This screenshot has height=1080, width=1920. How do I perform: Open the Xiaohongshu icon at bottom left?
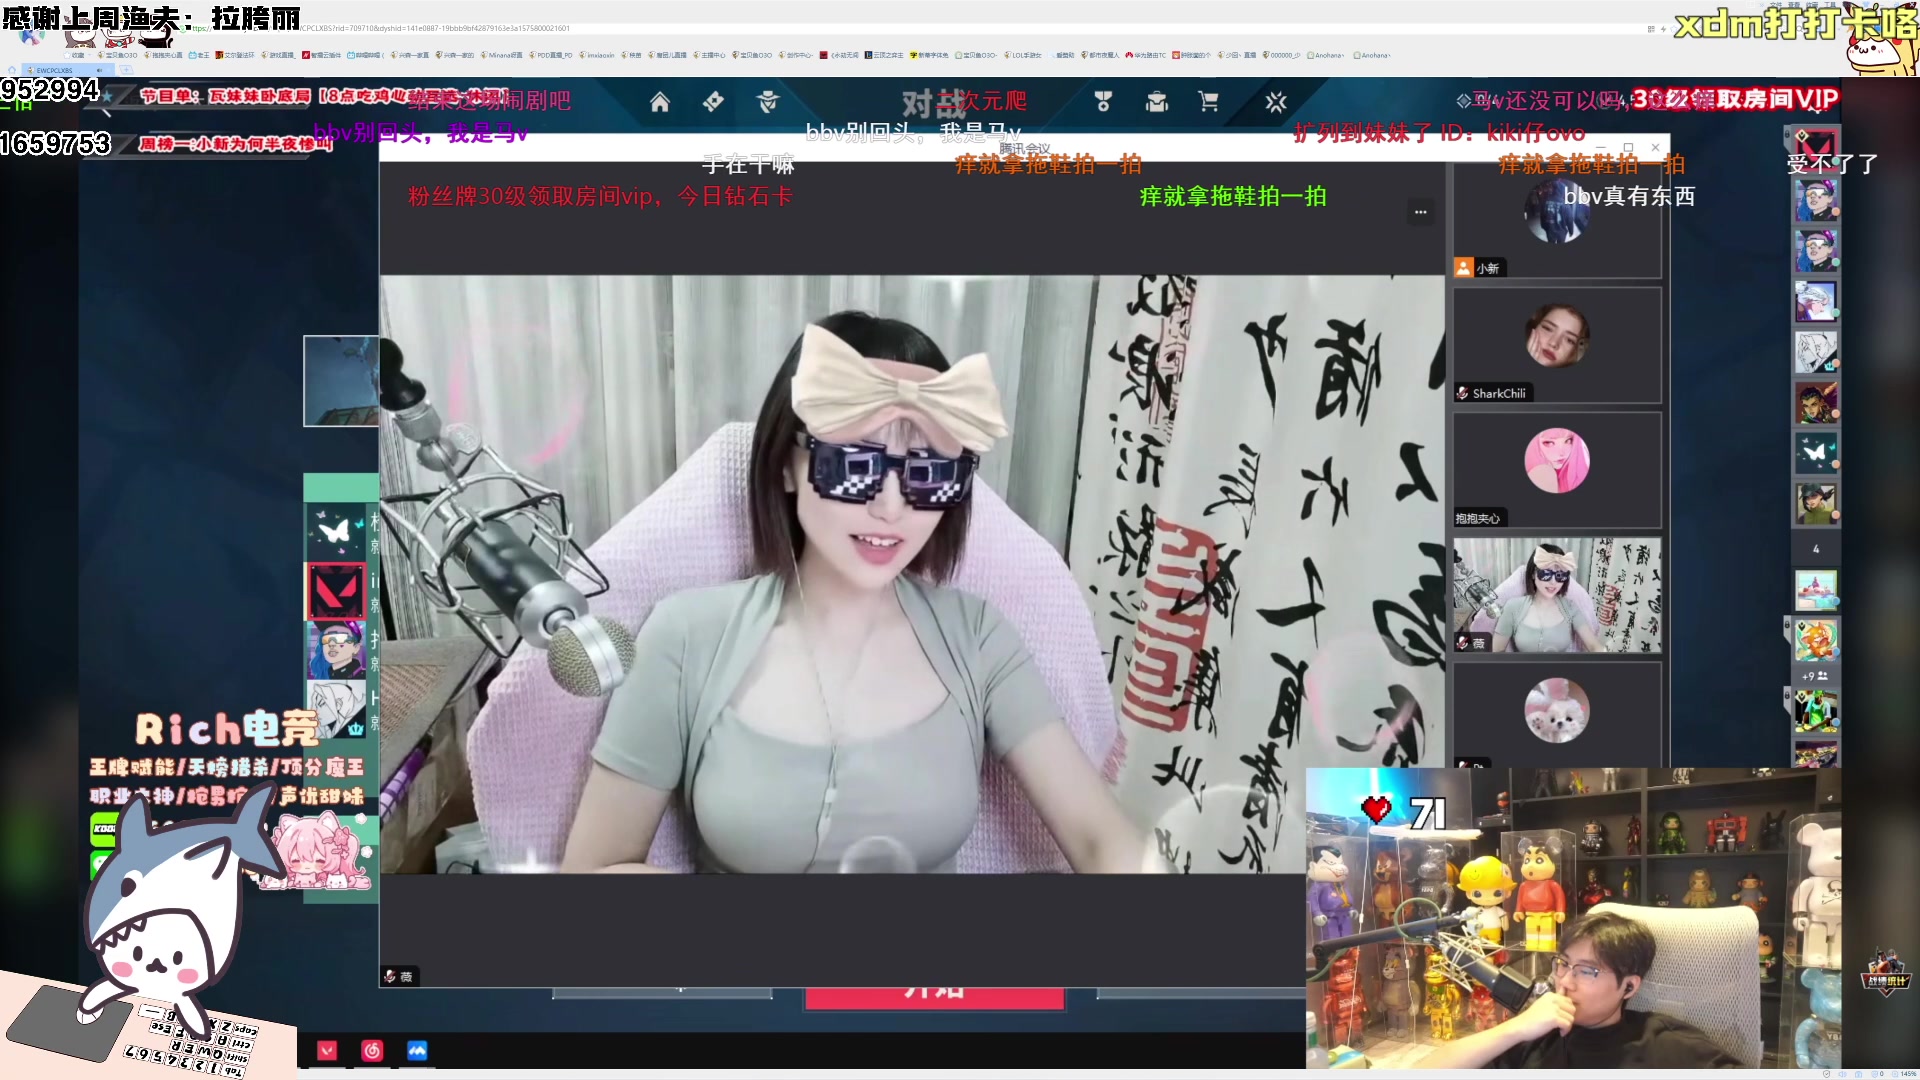tap(373, 1051)
